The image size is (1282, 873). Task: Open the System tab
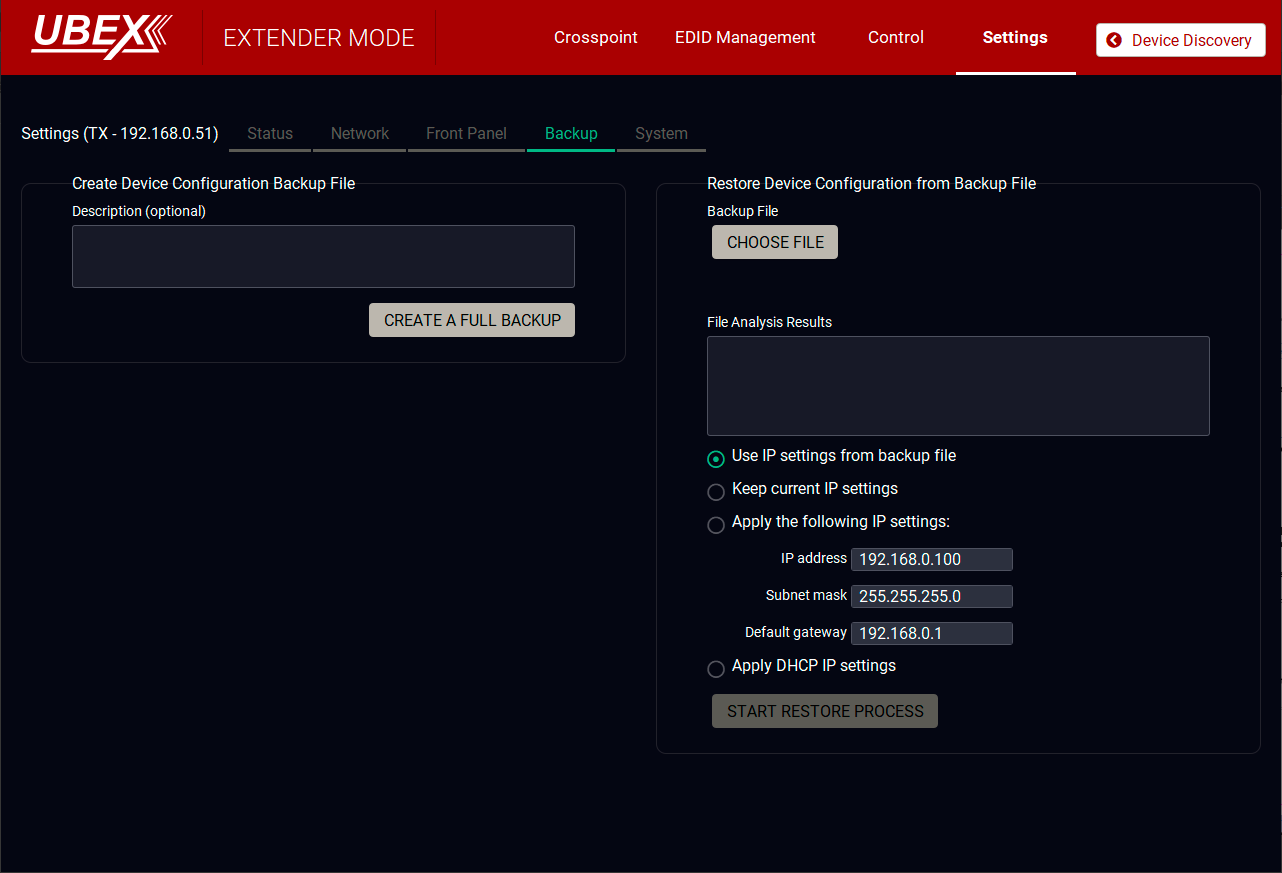(x=661, y=134)
